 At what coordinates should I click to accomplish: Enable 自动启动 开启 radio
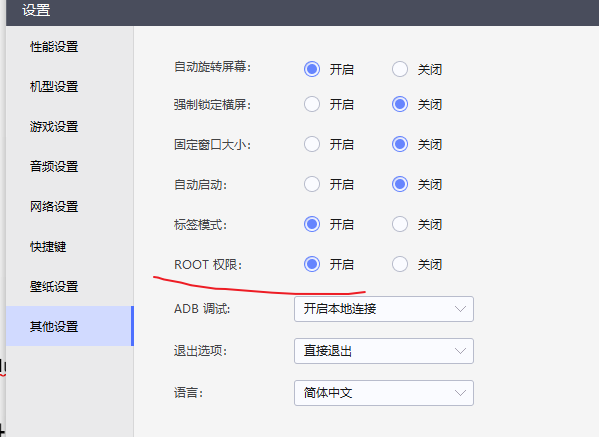click(x=312, y=185)
